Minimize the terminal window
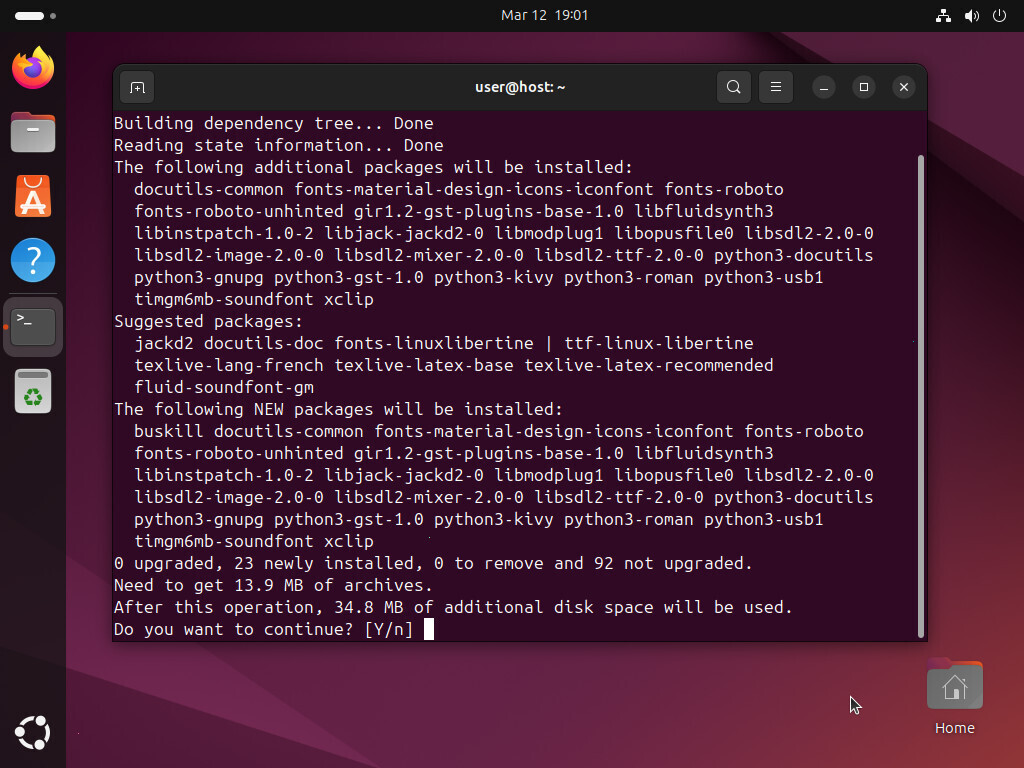Screen dimensions: 1024x768 [824, 87]
